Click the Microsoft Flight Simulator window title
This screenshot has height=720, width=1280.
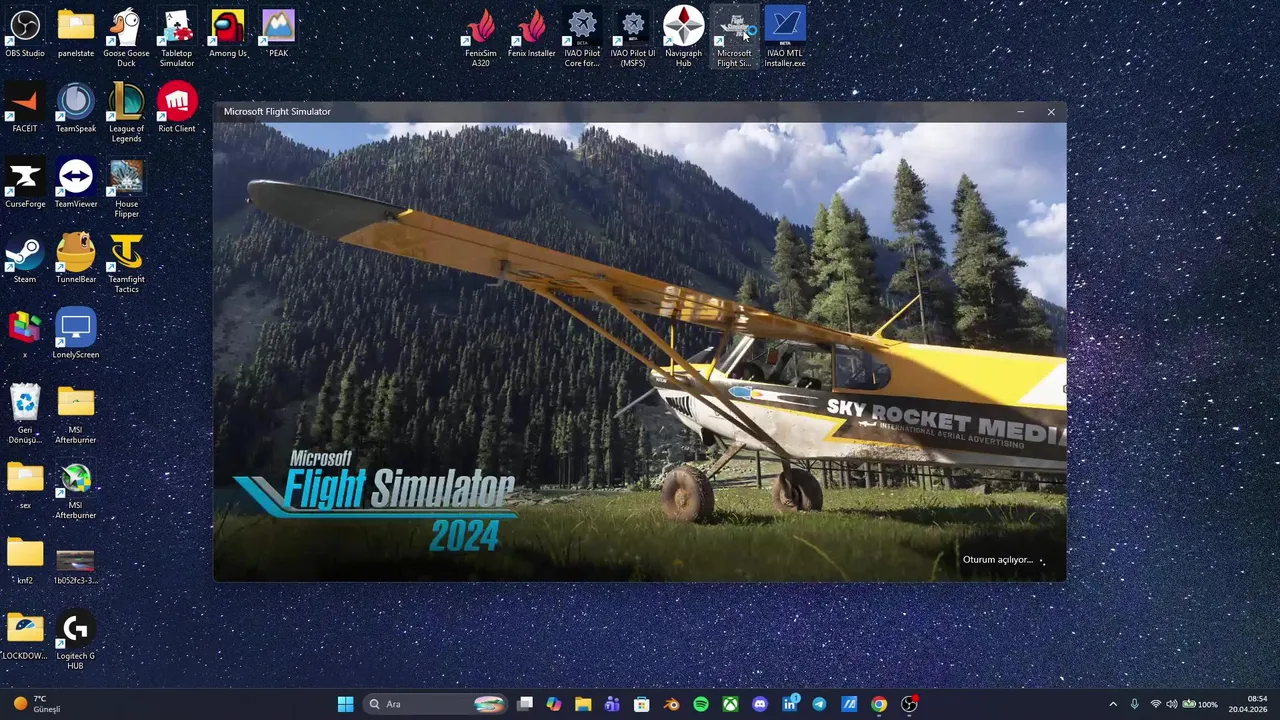[277, 112]
